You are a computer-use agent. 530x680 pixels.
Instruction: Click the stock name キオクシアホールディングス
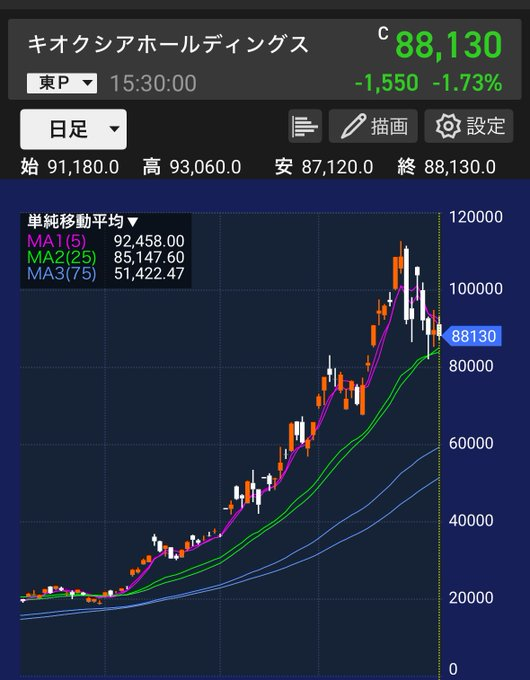click(168, 45)
